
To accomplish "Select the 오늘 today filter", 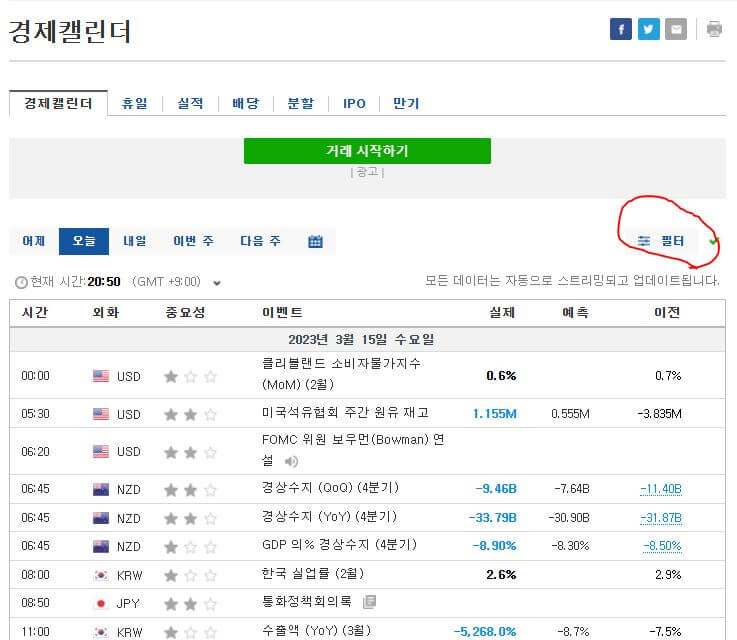I will tap(84, 241).
